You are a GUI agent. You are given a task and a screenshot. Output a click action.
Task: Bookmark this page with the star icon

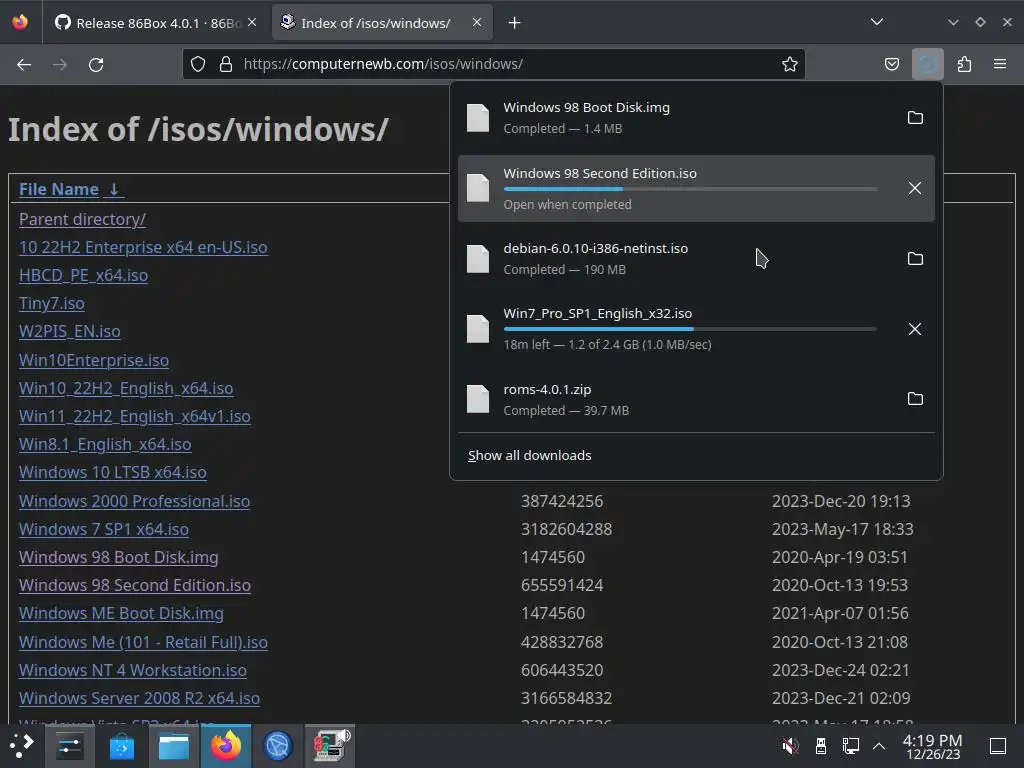(x=790, y=64)
